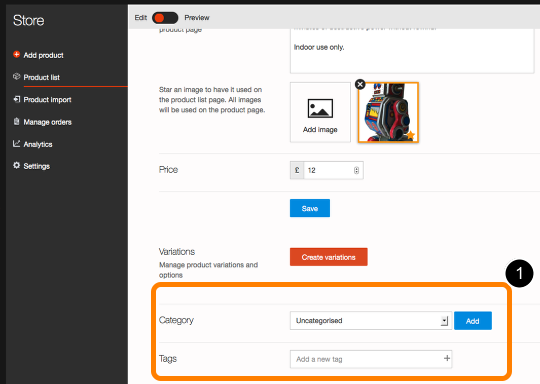The width and height of the screenshot is (540, 384).
Task: Click the Preview label next to the switch
Action: click(197, 18)
